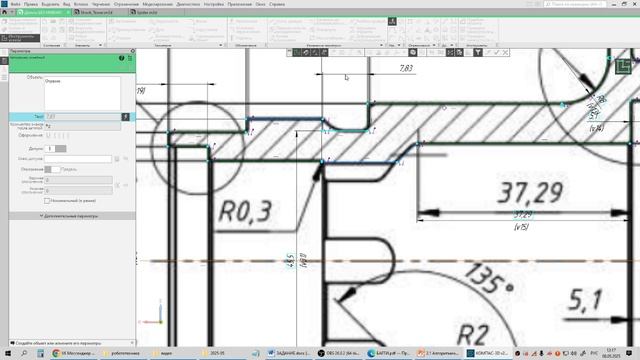Toggle the Отклонения / Предель switch

pyautogui.click(x=52, y=169)
